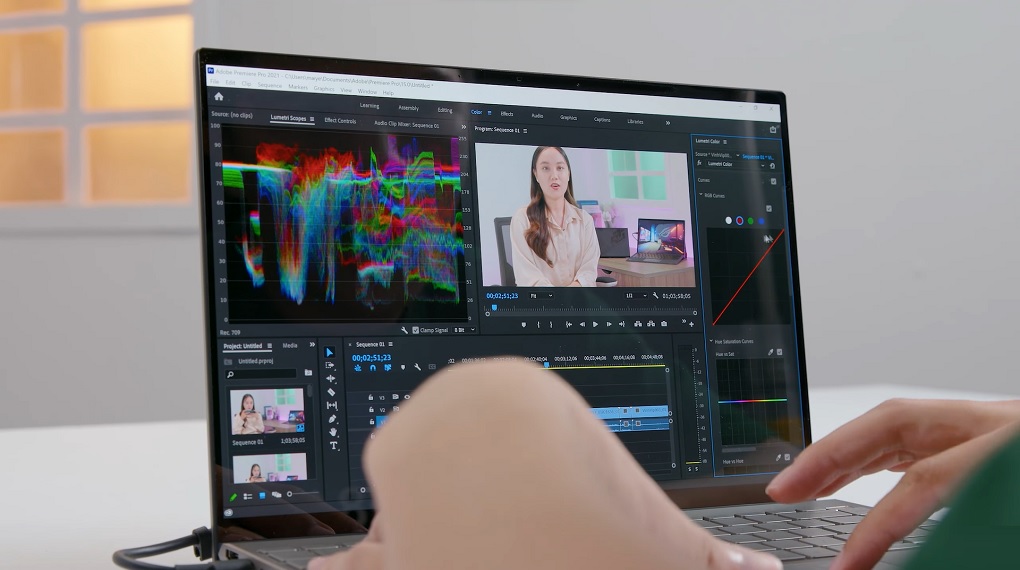
Task: Select the Razor tool
Action: point(331,392)
